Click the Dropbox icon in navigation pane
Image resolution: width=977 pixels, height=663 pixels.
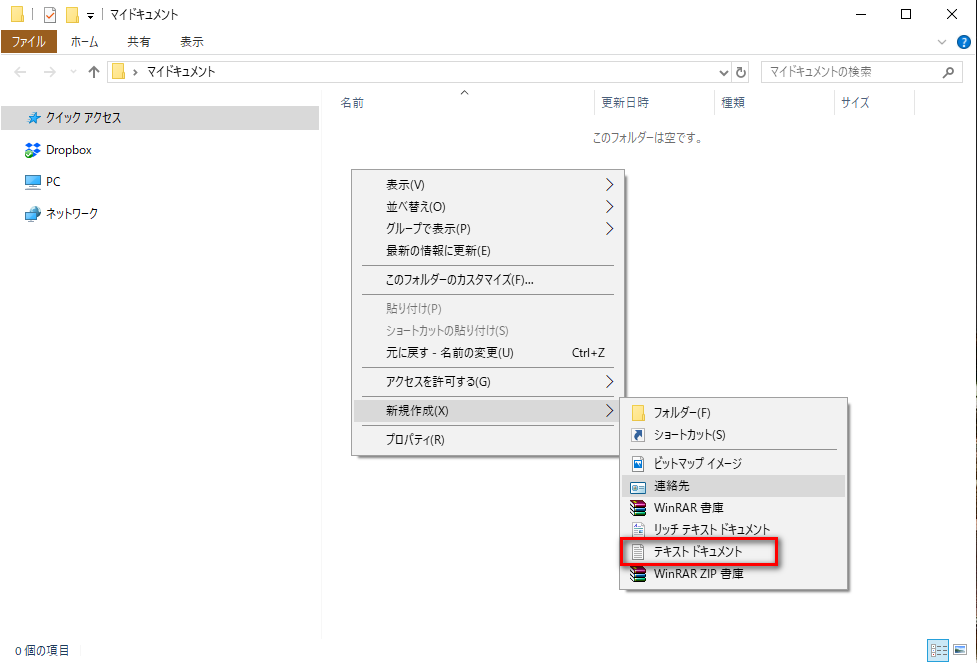32,150
